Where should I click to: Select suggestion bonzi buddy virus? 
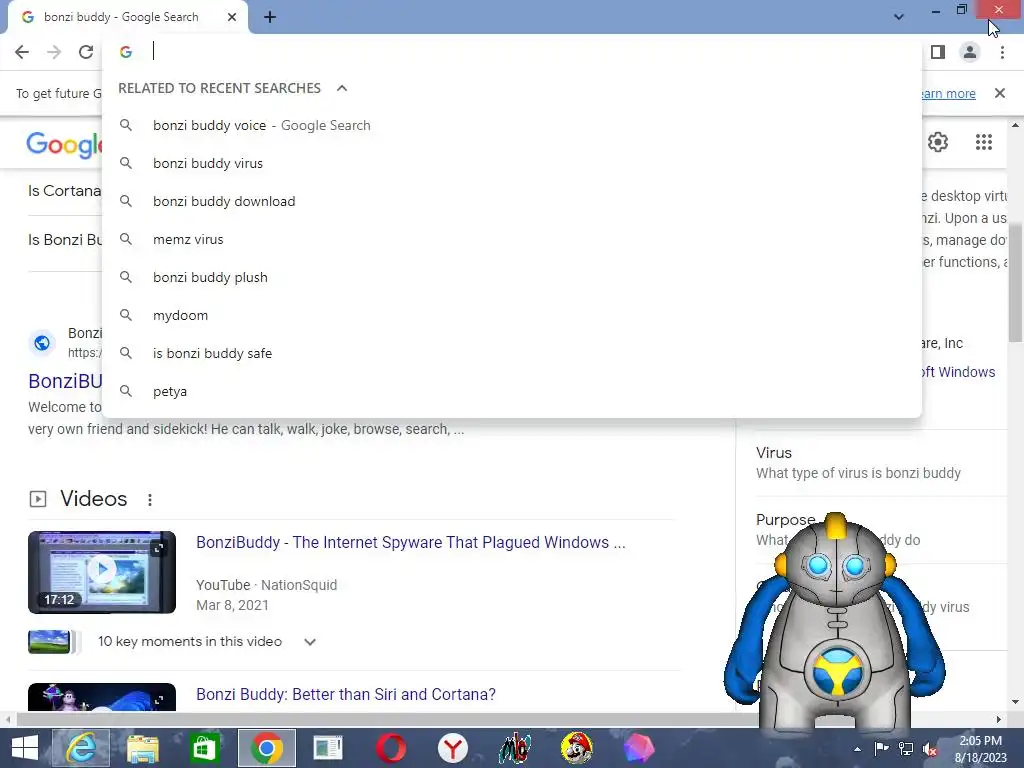512,163
